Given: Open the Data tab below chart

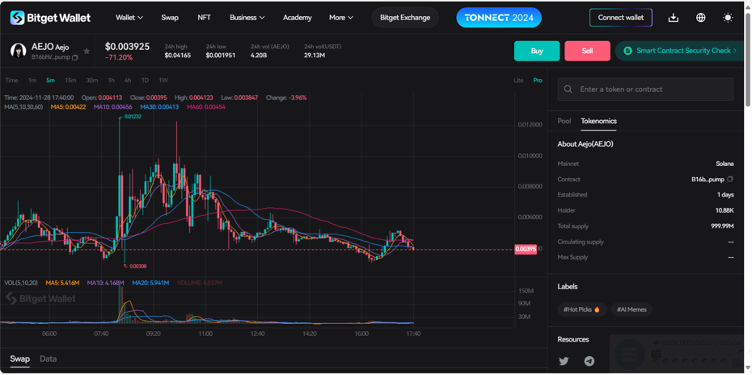Looking at the screenshot, I should tap(48, 359).
